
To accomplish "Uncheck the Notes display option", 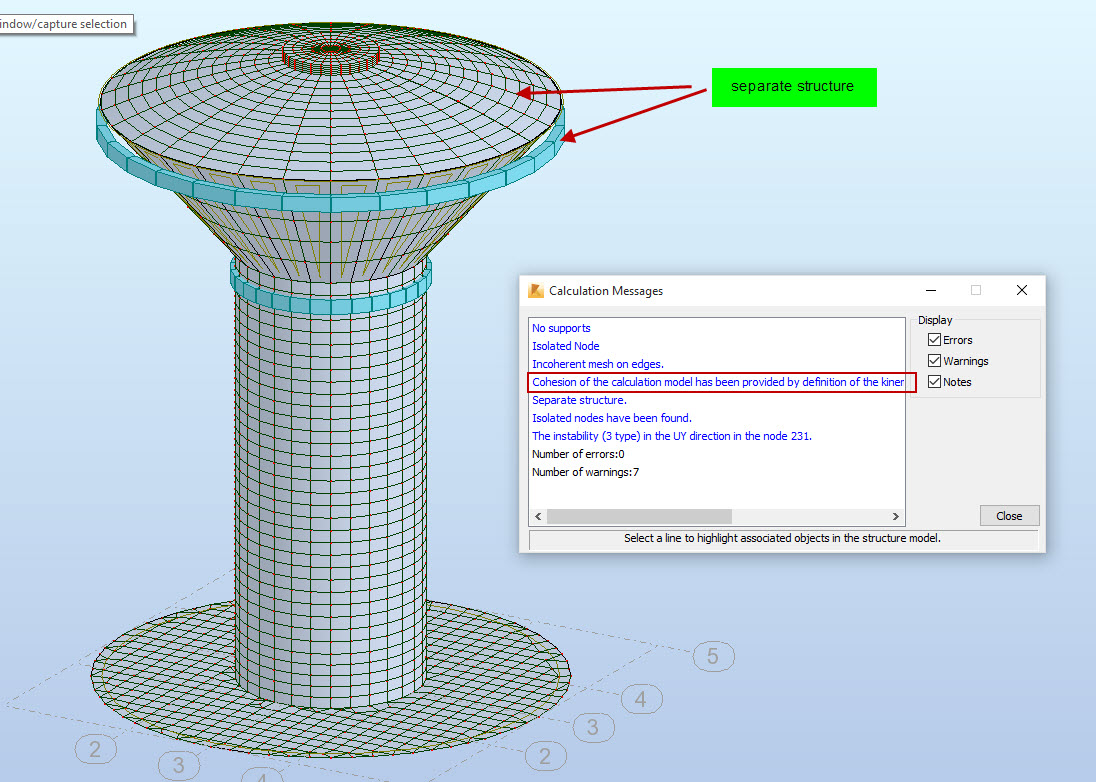I will click(x=932, y=381).
